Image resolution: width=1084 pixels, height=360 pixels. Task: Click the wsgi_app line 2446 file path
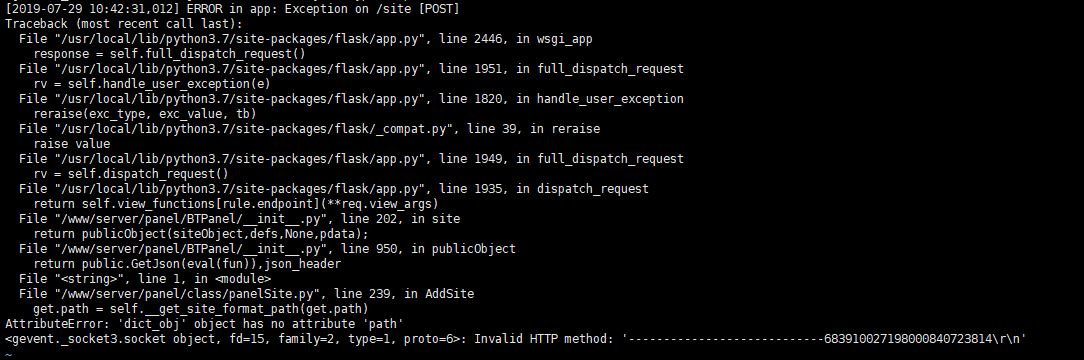(x=306, y=39)
